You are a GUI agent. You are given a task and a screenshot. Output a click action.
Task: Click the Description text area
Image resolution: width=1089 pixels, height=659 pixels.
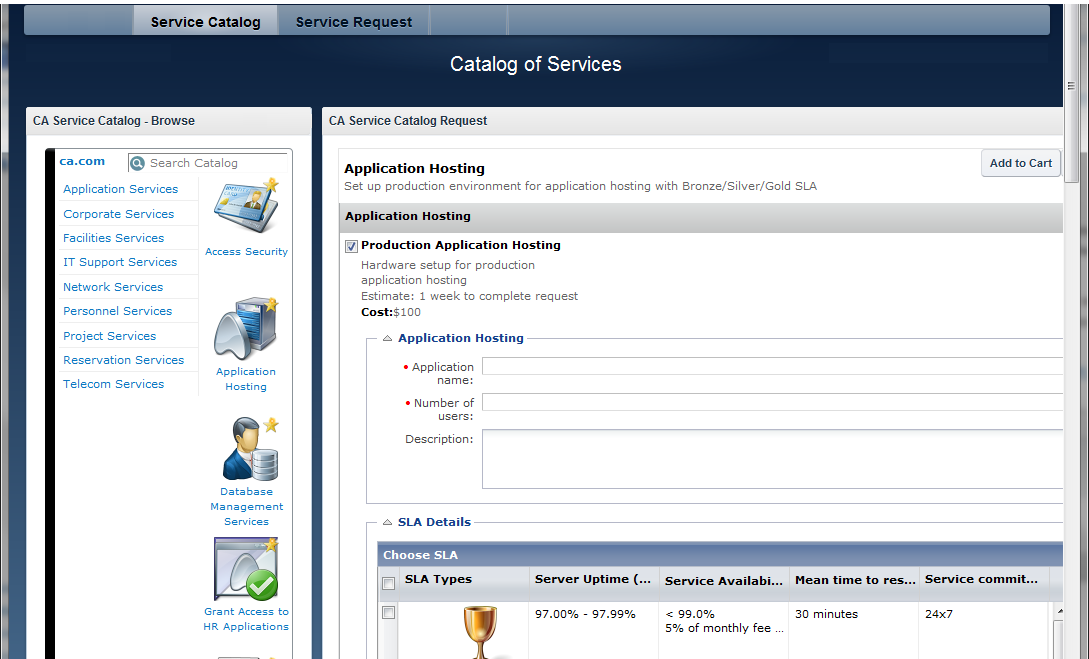coord(770,459)
